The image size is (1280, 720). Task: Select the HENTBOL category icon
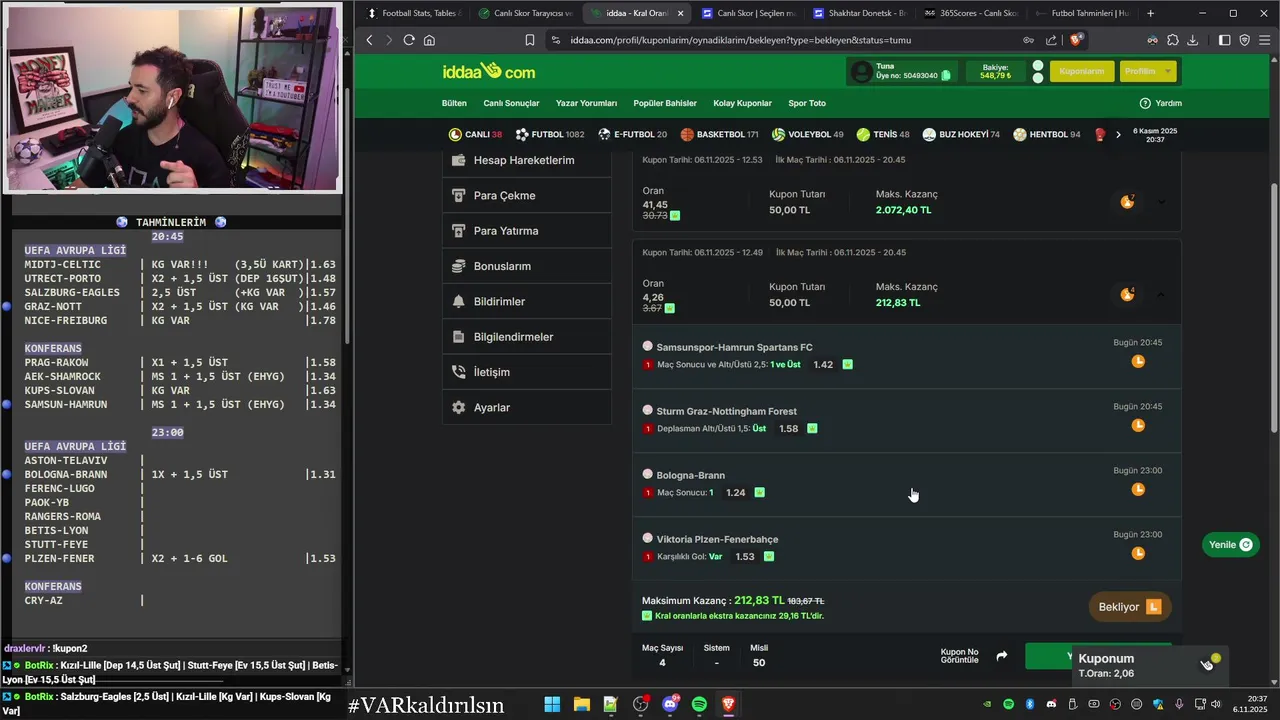coord(1019,134)
